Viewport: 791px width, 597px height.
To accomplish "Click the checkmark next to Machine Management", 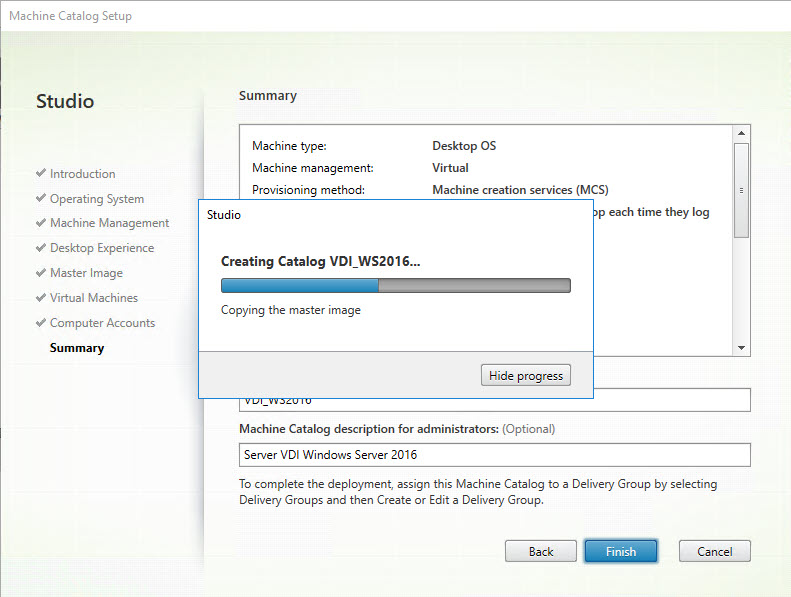I will (41, 223).
